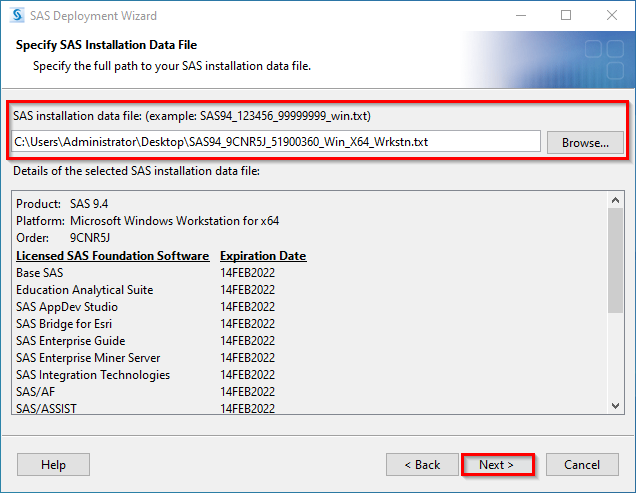Click the scroll up arrow in details list
This screenshot has width=636, height=493.
coord(615,200)
